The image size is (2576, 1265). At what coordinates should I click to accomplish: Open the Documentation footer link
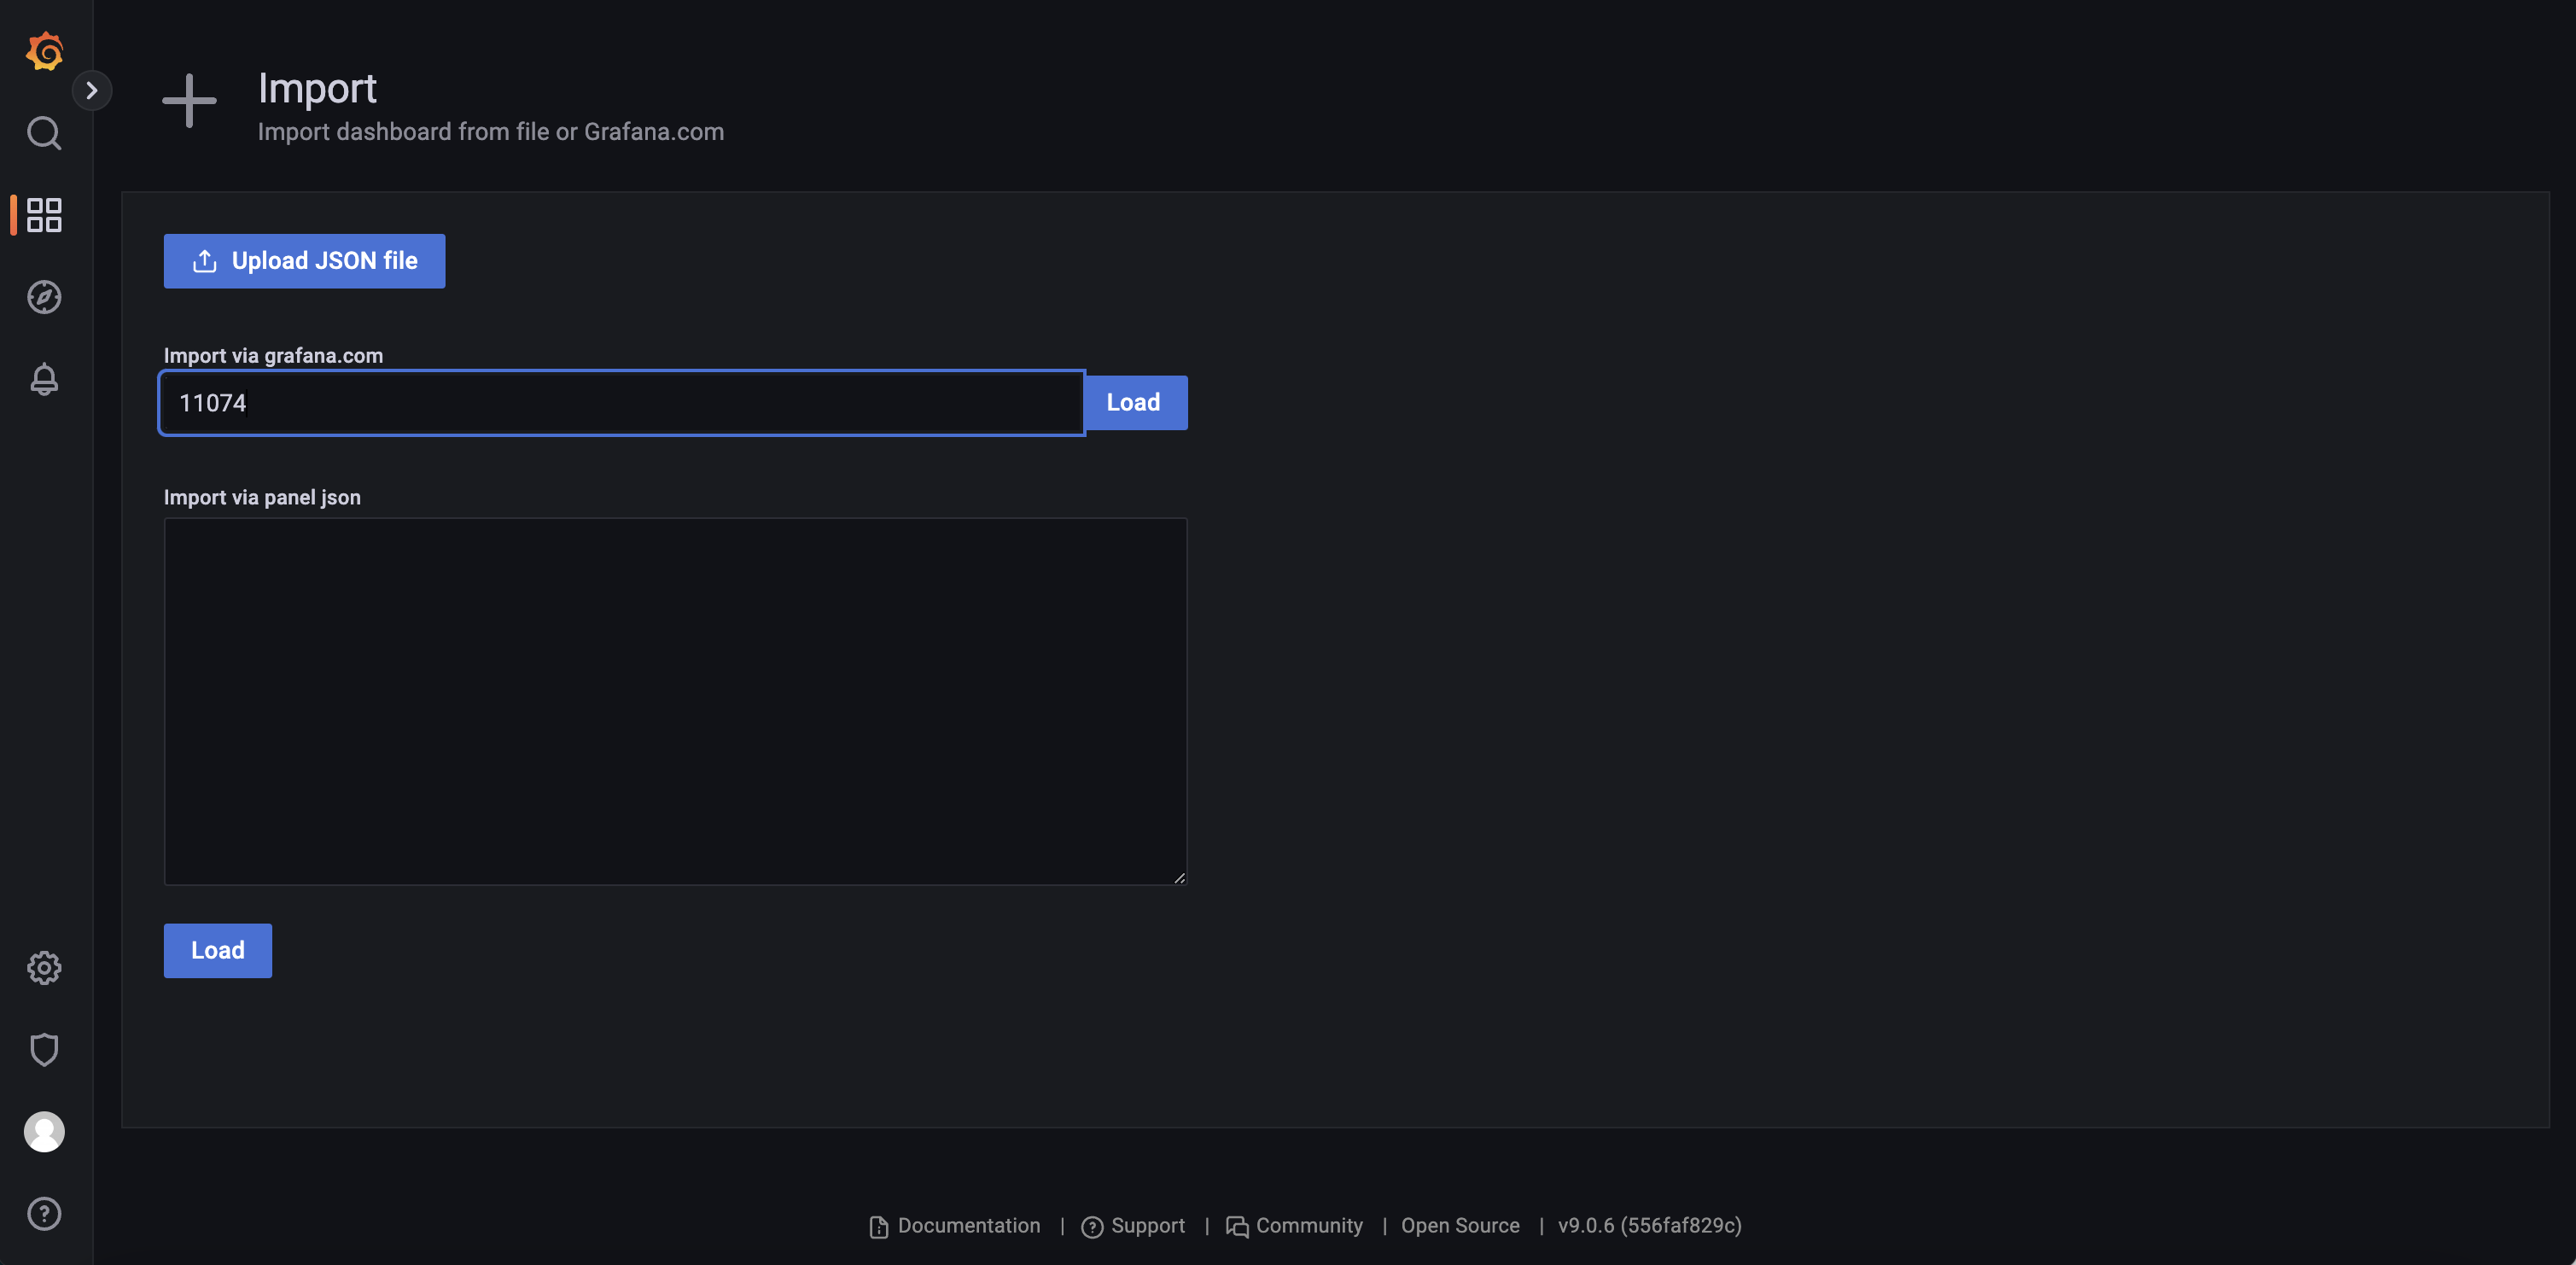click(x=967, y=1226)
